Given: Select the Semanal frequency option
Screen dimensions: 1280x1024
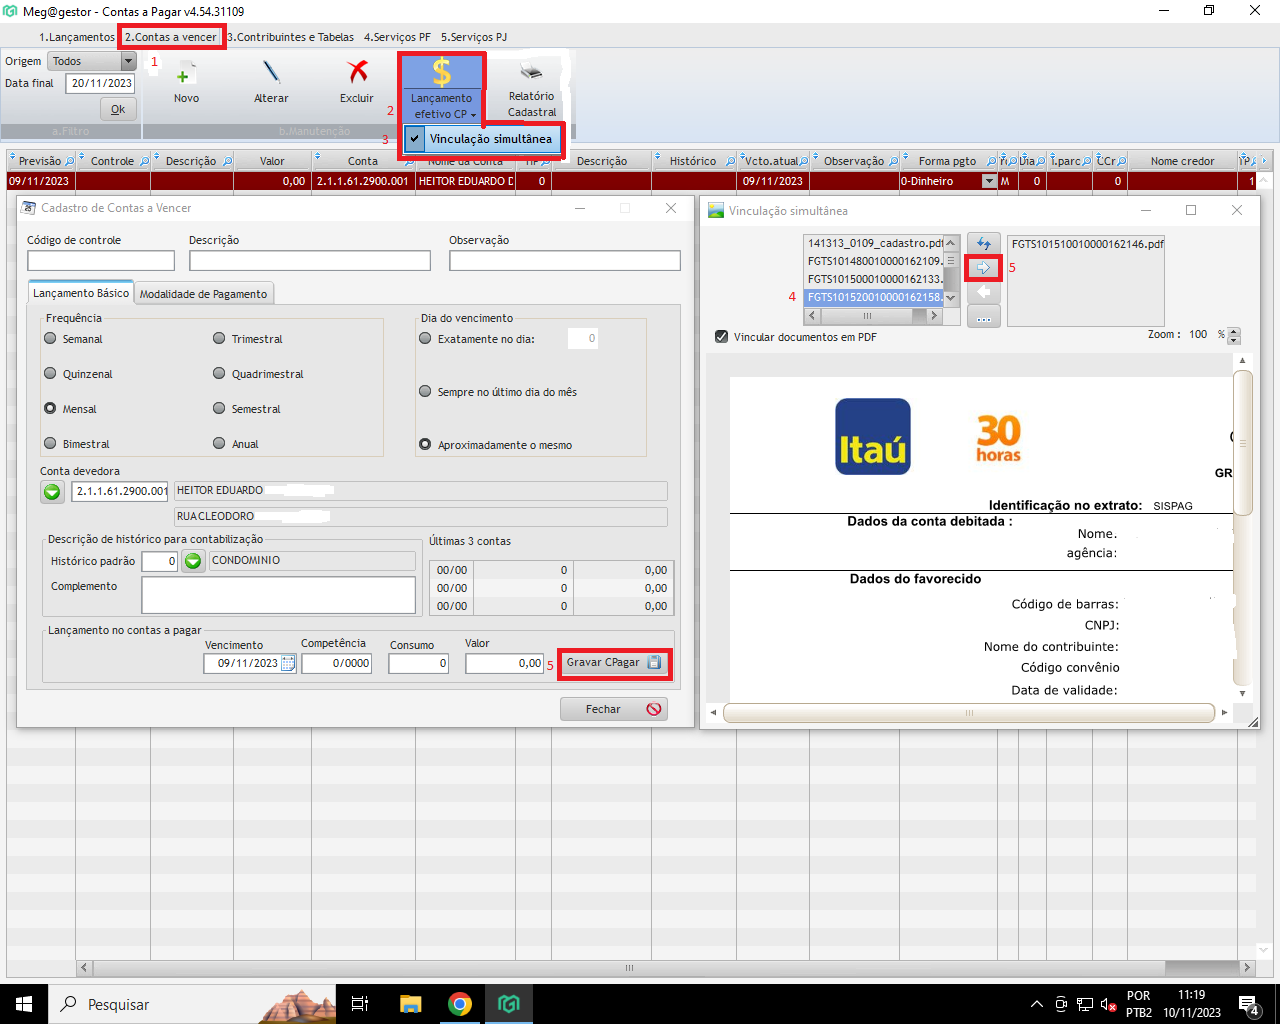Looking at the screenshot, I should [51, 339].
